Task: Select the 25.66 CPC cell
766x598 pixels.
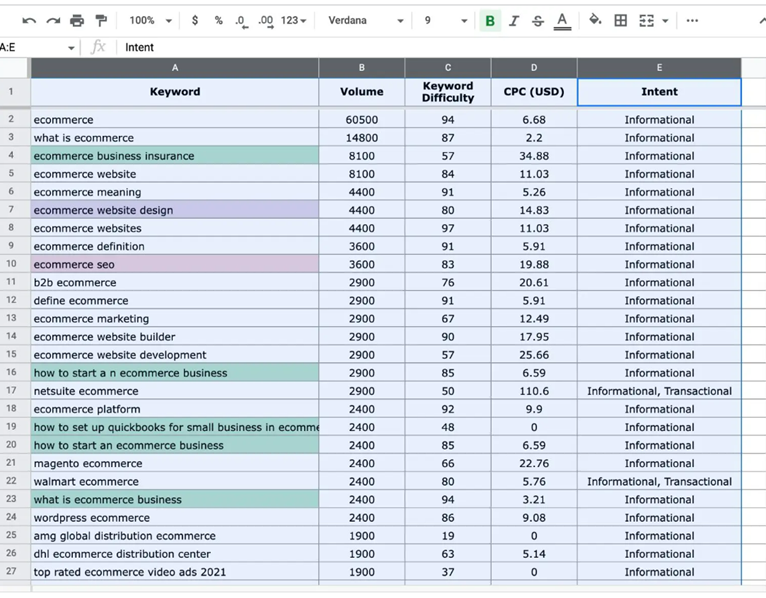Action: click(533, 355)
